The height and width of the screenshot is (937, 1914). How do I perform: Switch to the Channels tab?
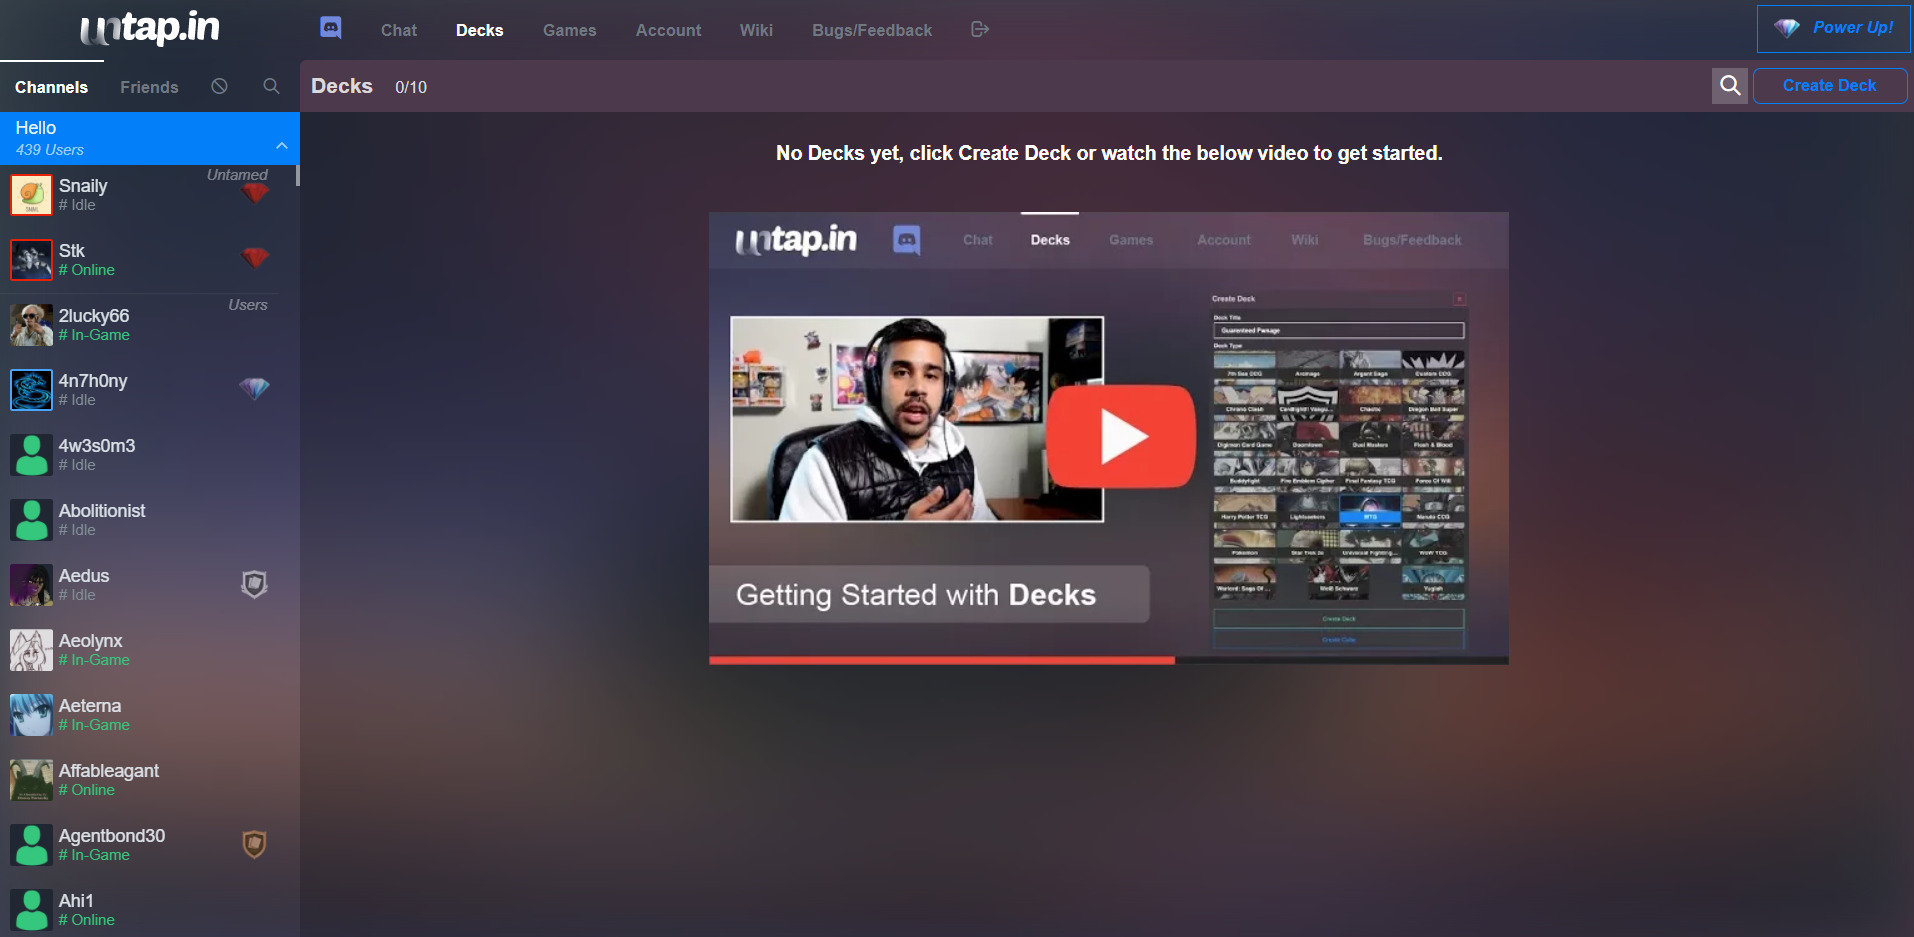51,87
